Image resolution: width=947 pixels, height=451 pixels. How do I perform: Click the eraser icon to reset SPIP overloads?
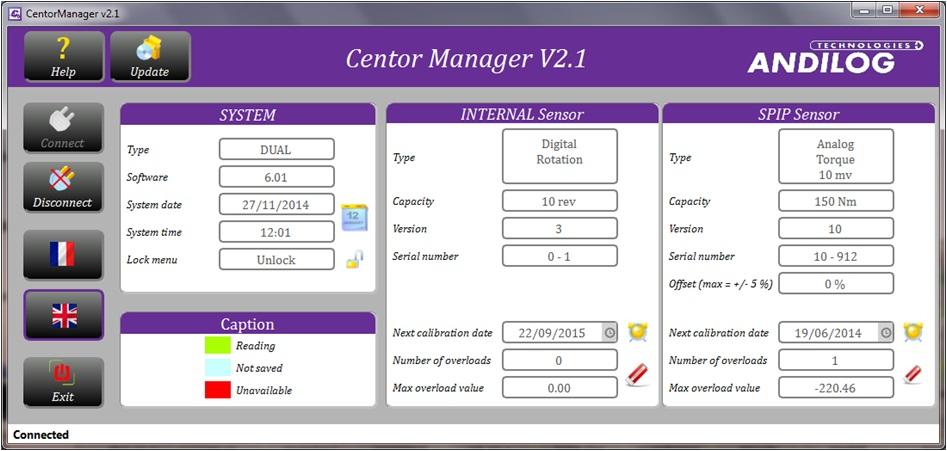tap(912, 375)
